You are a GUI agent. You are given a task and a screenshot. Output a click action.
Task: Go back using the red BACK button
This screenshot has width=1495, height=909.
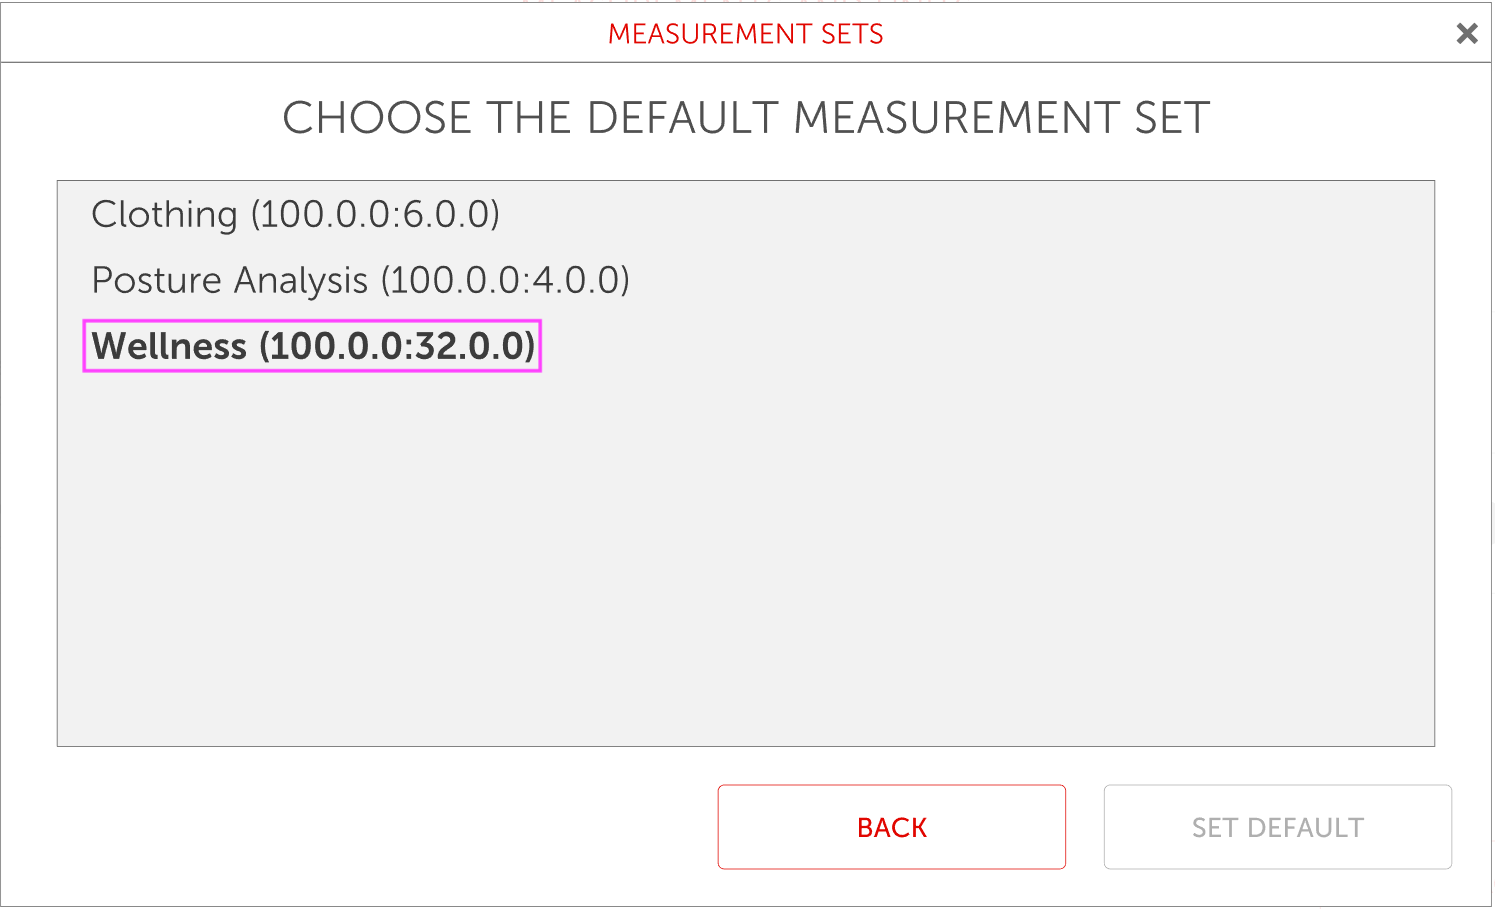click(891, 827)
